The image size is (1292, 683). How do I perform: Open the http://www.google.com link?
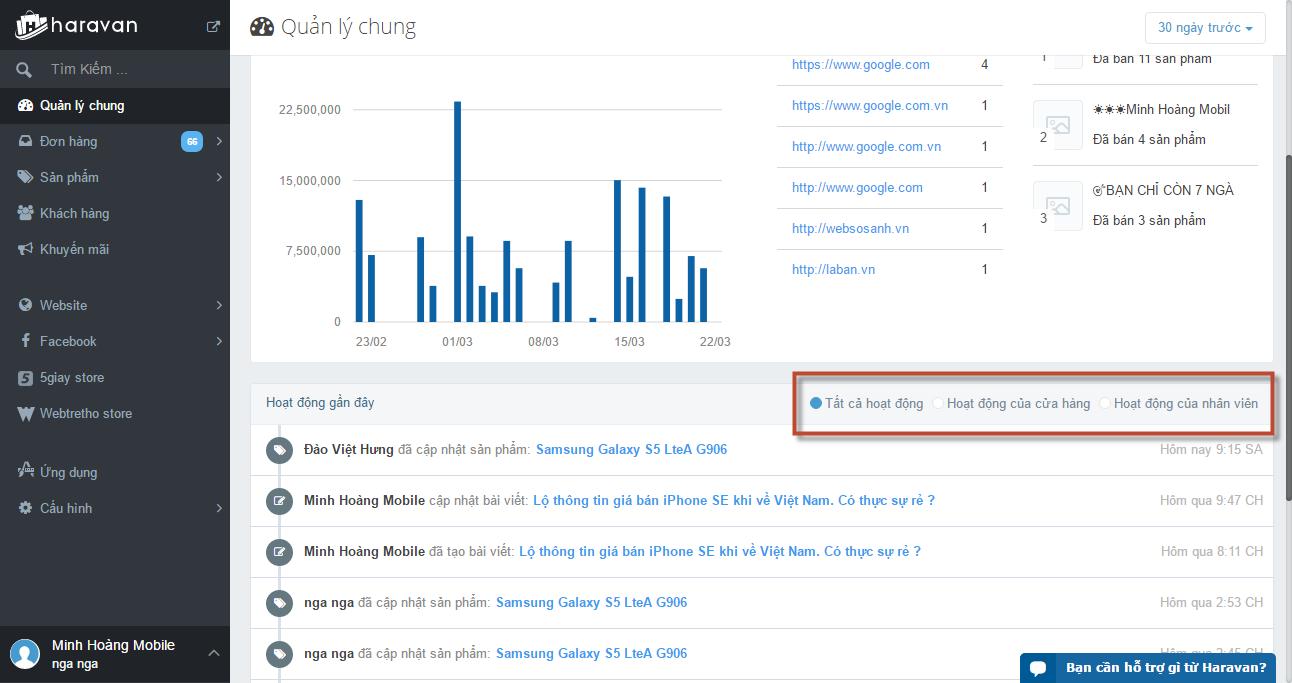tap(857, 187)
